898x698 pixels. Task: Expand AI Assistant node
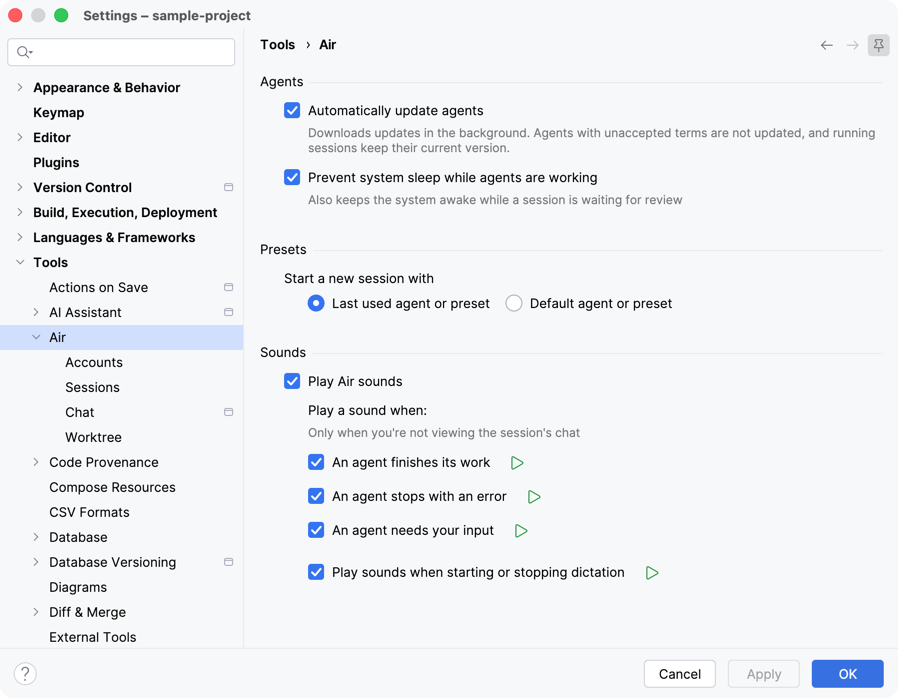[36, 312]
